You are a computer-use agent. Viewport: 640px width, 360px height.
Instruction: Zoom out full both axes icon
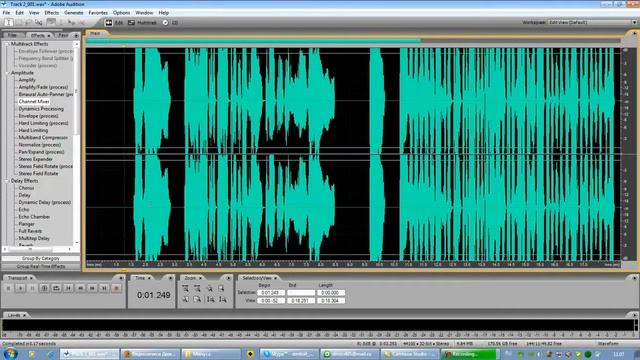pyautogui.click(x=210, y=288)
